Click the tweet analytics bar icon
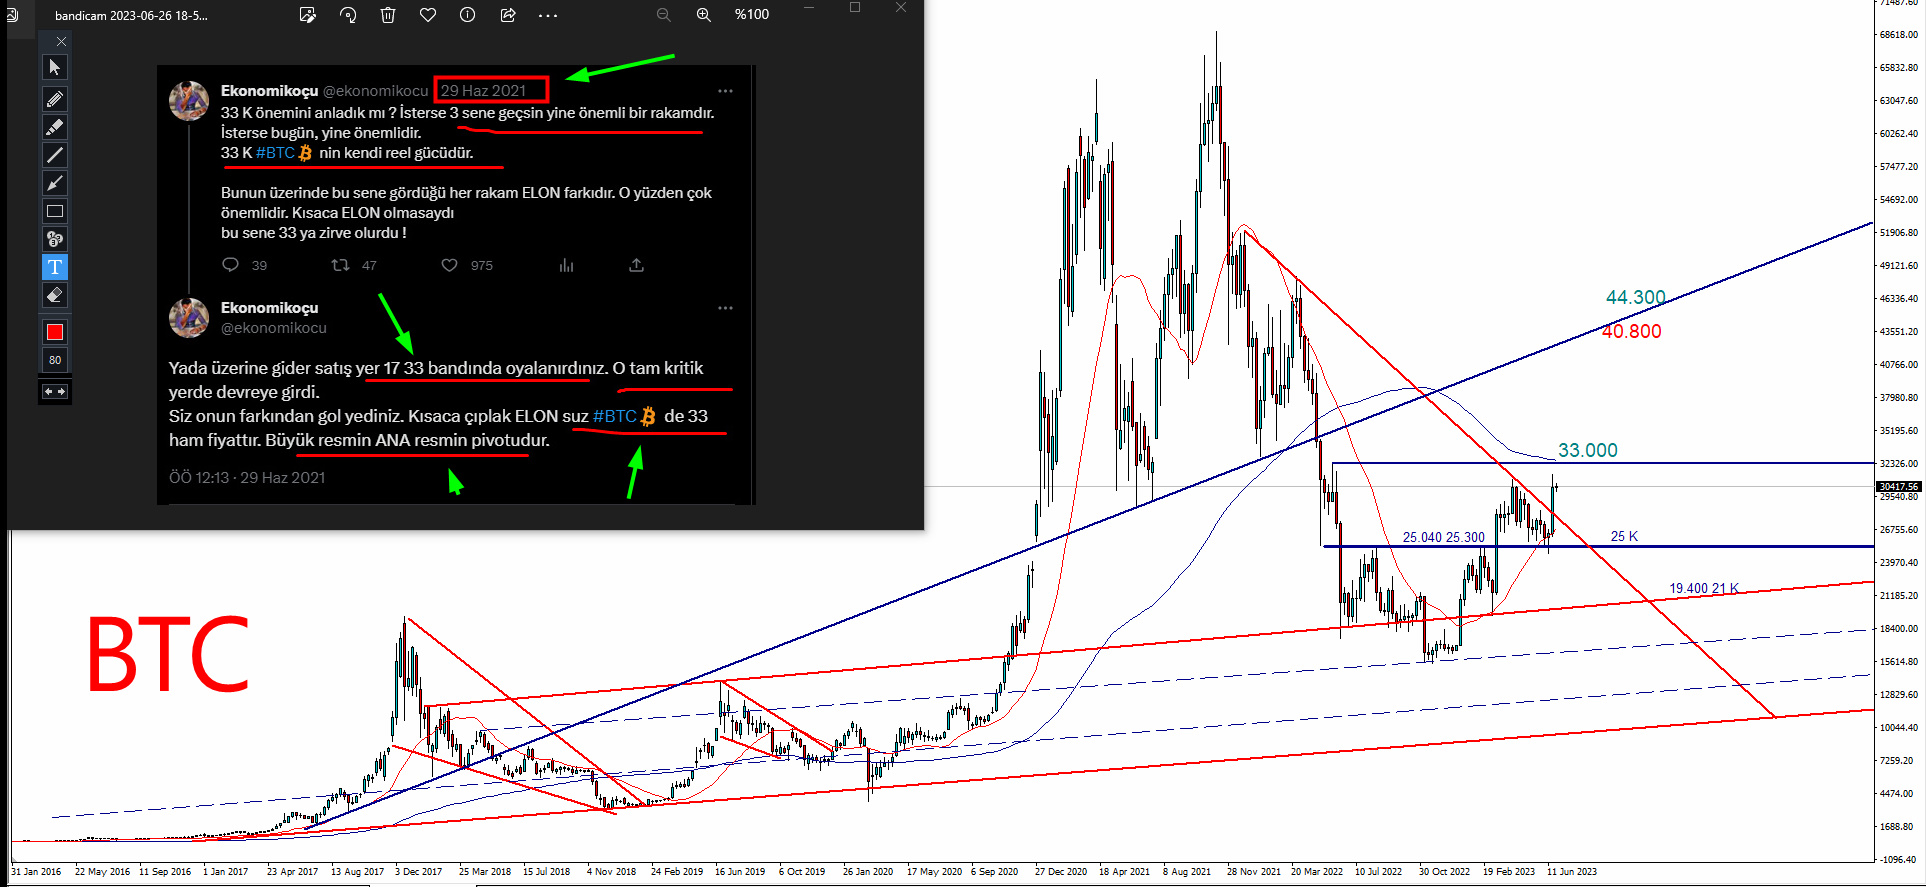The width and height of the screenshot is (1926, 887). point(567,265)
